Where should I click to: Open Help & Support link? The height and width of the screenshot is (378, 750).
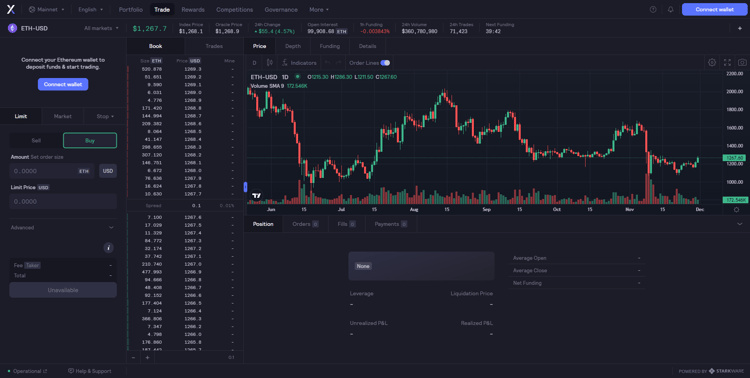(90, 371)
